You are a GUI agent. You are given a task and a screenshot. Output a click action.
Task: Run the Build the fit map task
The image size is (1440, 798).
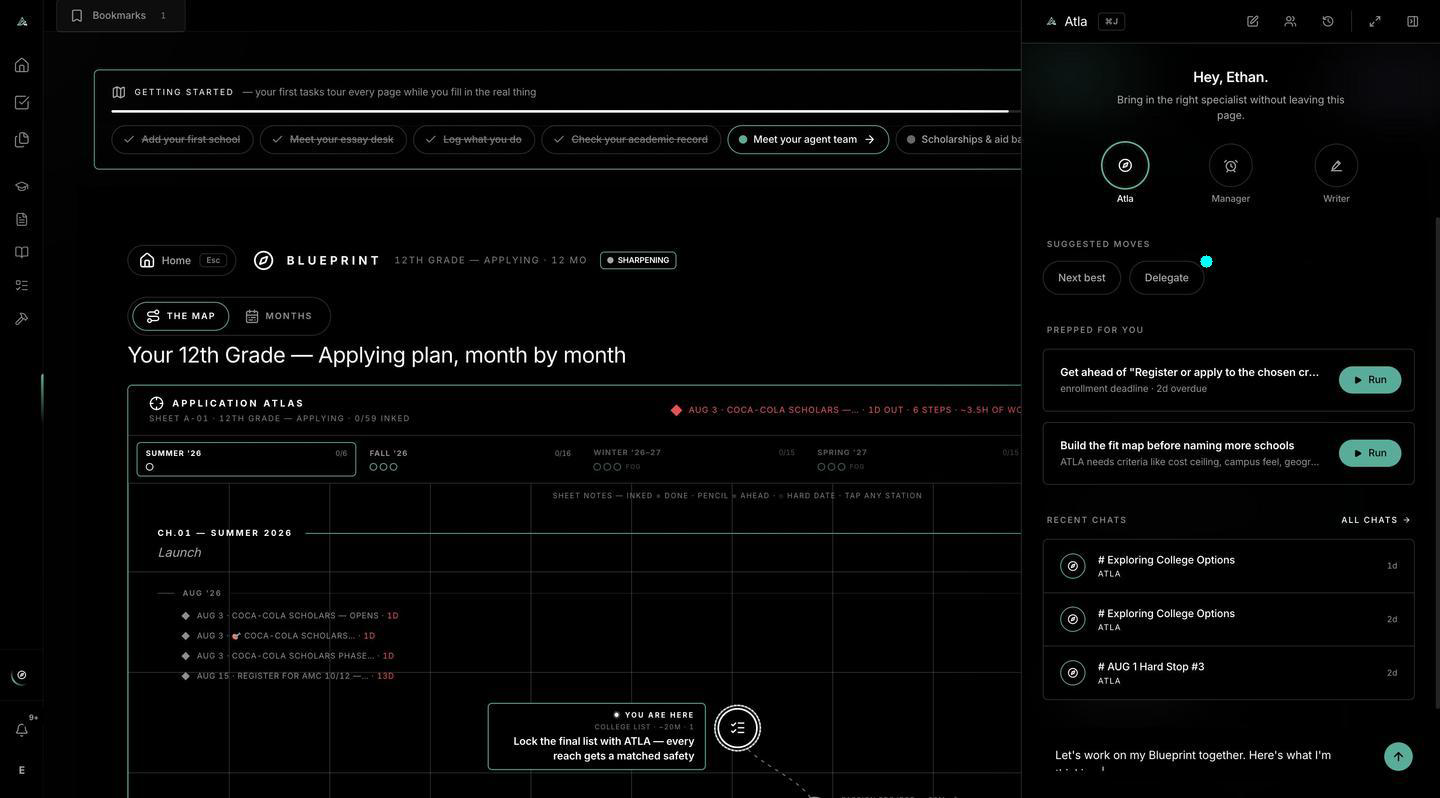point(1370,454)
